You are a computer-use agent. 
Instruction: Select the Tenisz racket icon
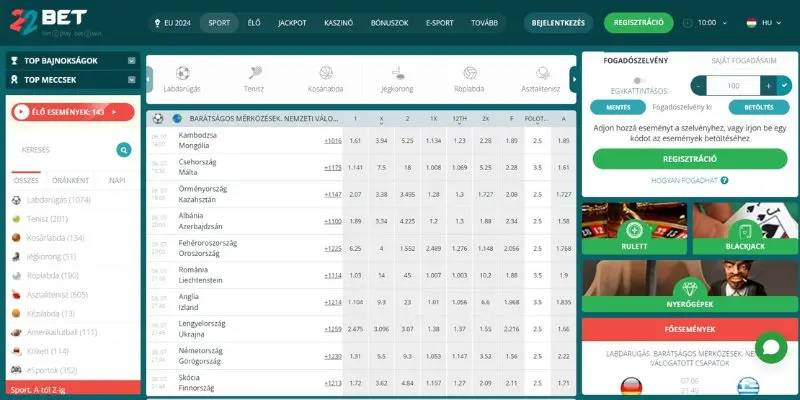pos(255,73)
